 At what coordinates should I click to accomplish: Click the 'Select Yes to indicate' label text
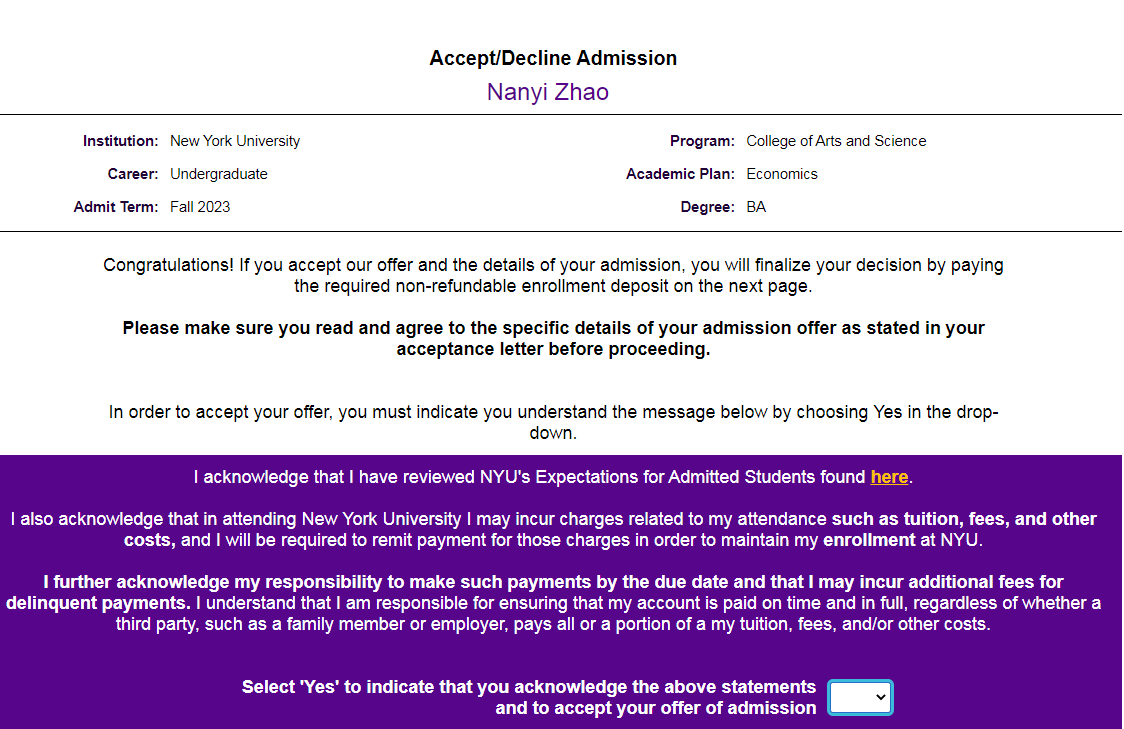[529, 697]
